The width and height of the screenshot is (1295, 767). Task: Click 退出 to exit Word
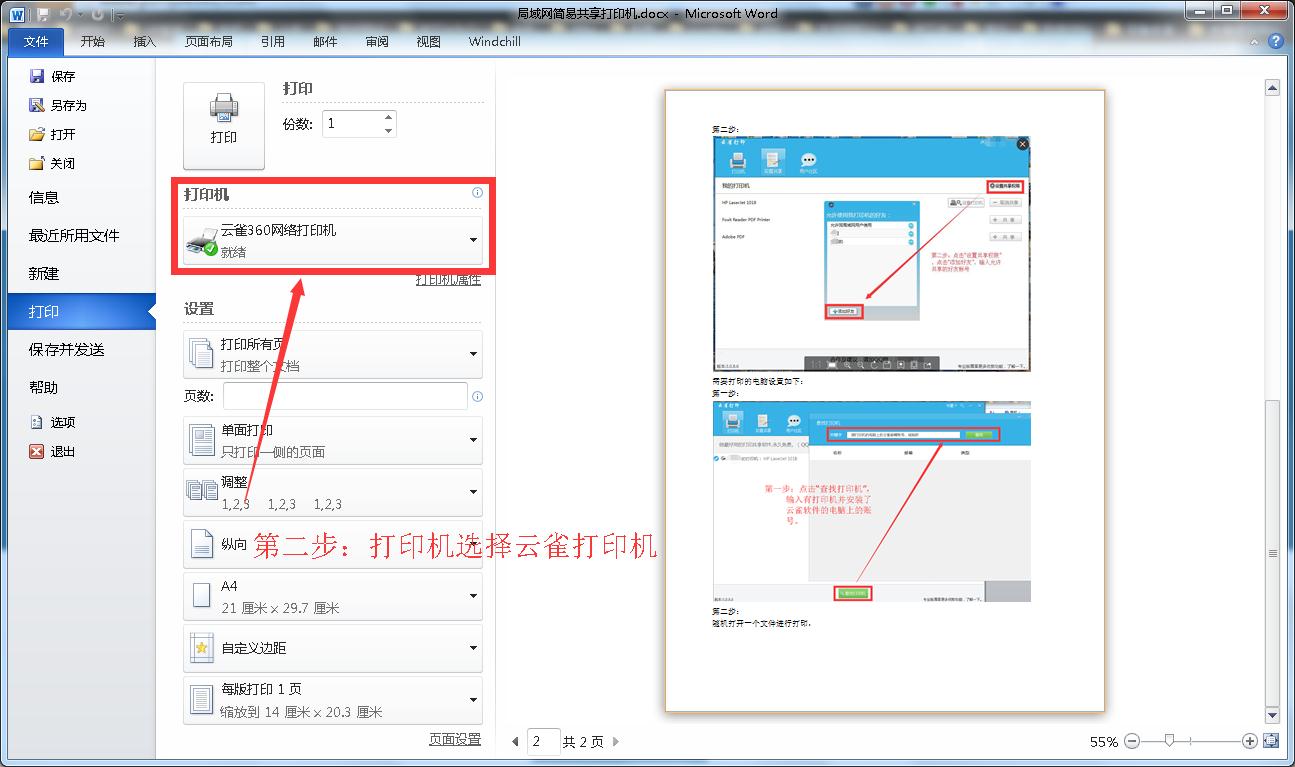click(52, 452)
